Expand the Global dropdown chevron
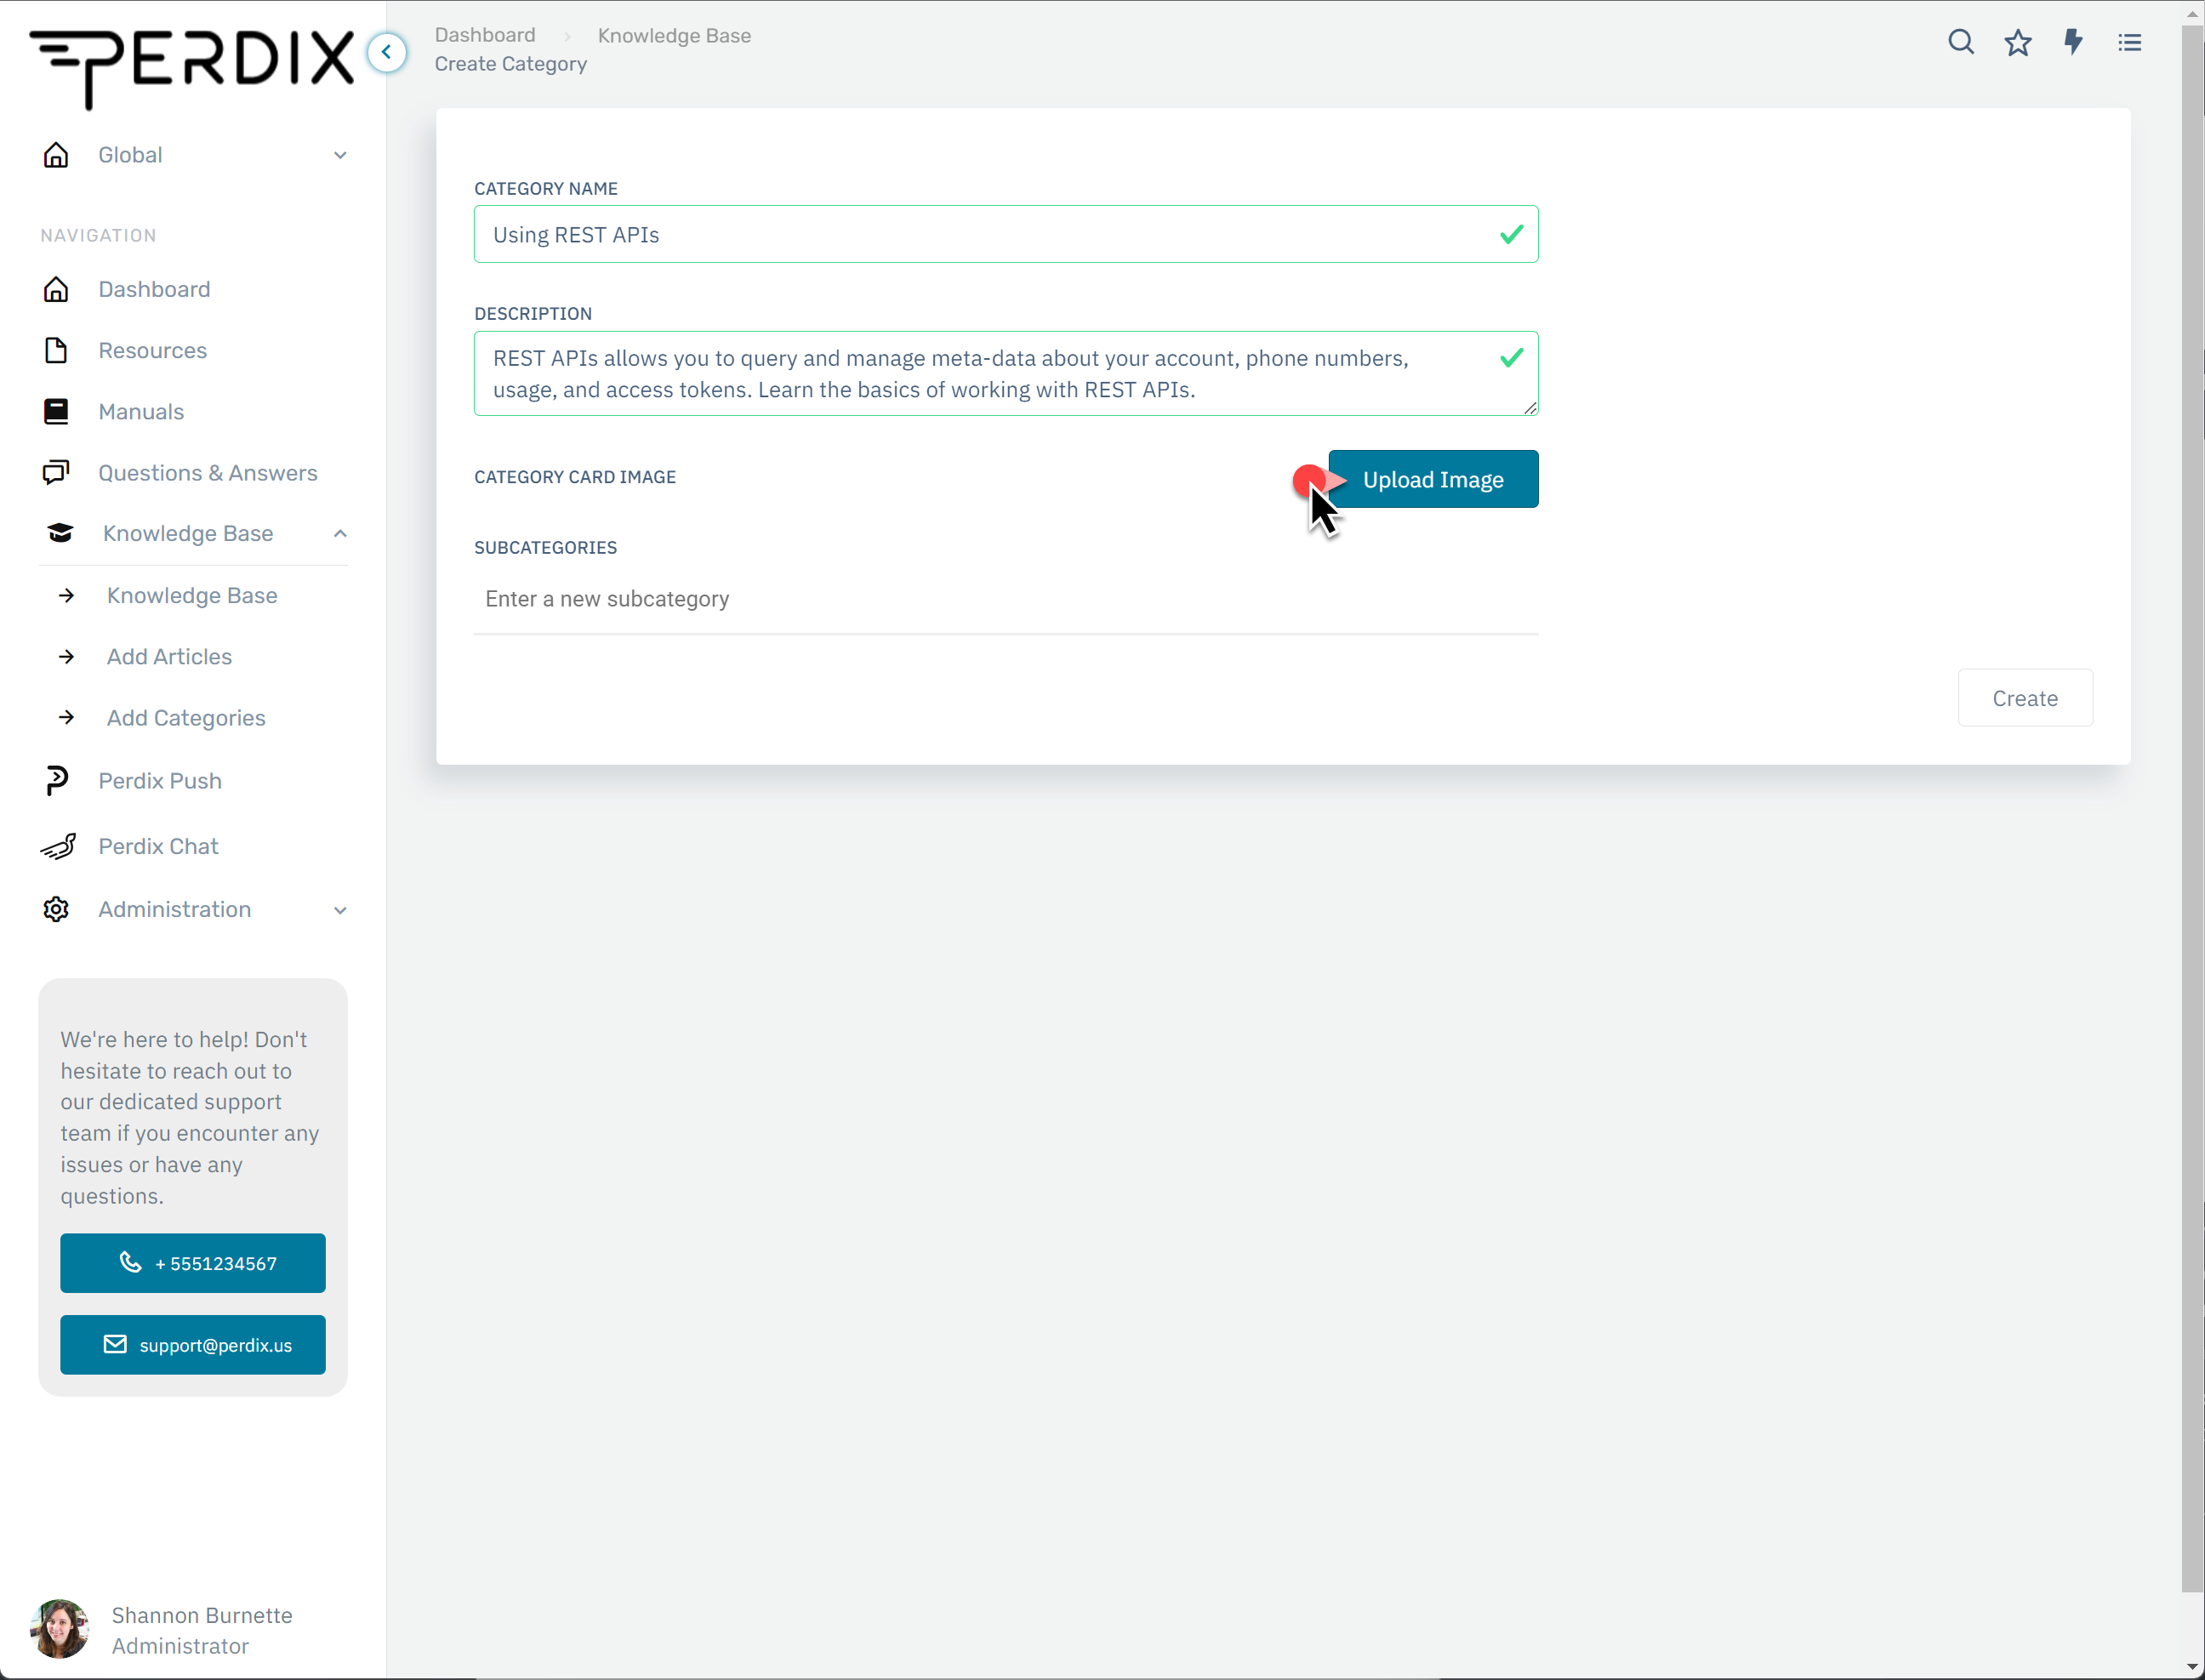2205x1680 pixels. pos(340,155)
